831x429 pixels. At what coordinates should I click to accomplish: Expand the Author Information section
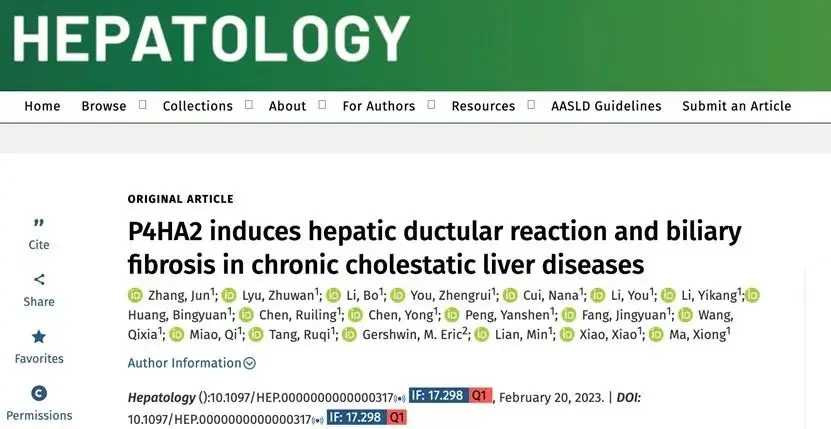point(191,363)
